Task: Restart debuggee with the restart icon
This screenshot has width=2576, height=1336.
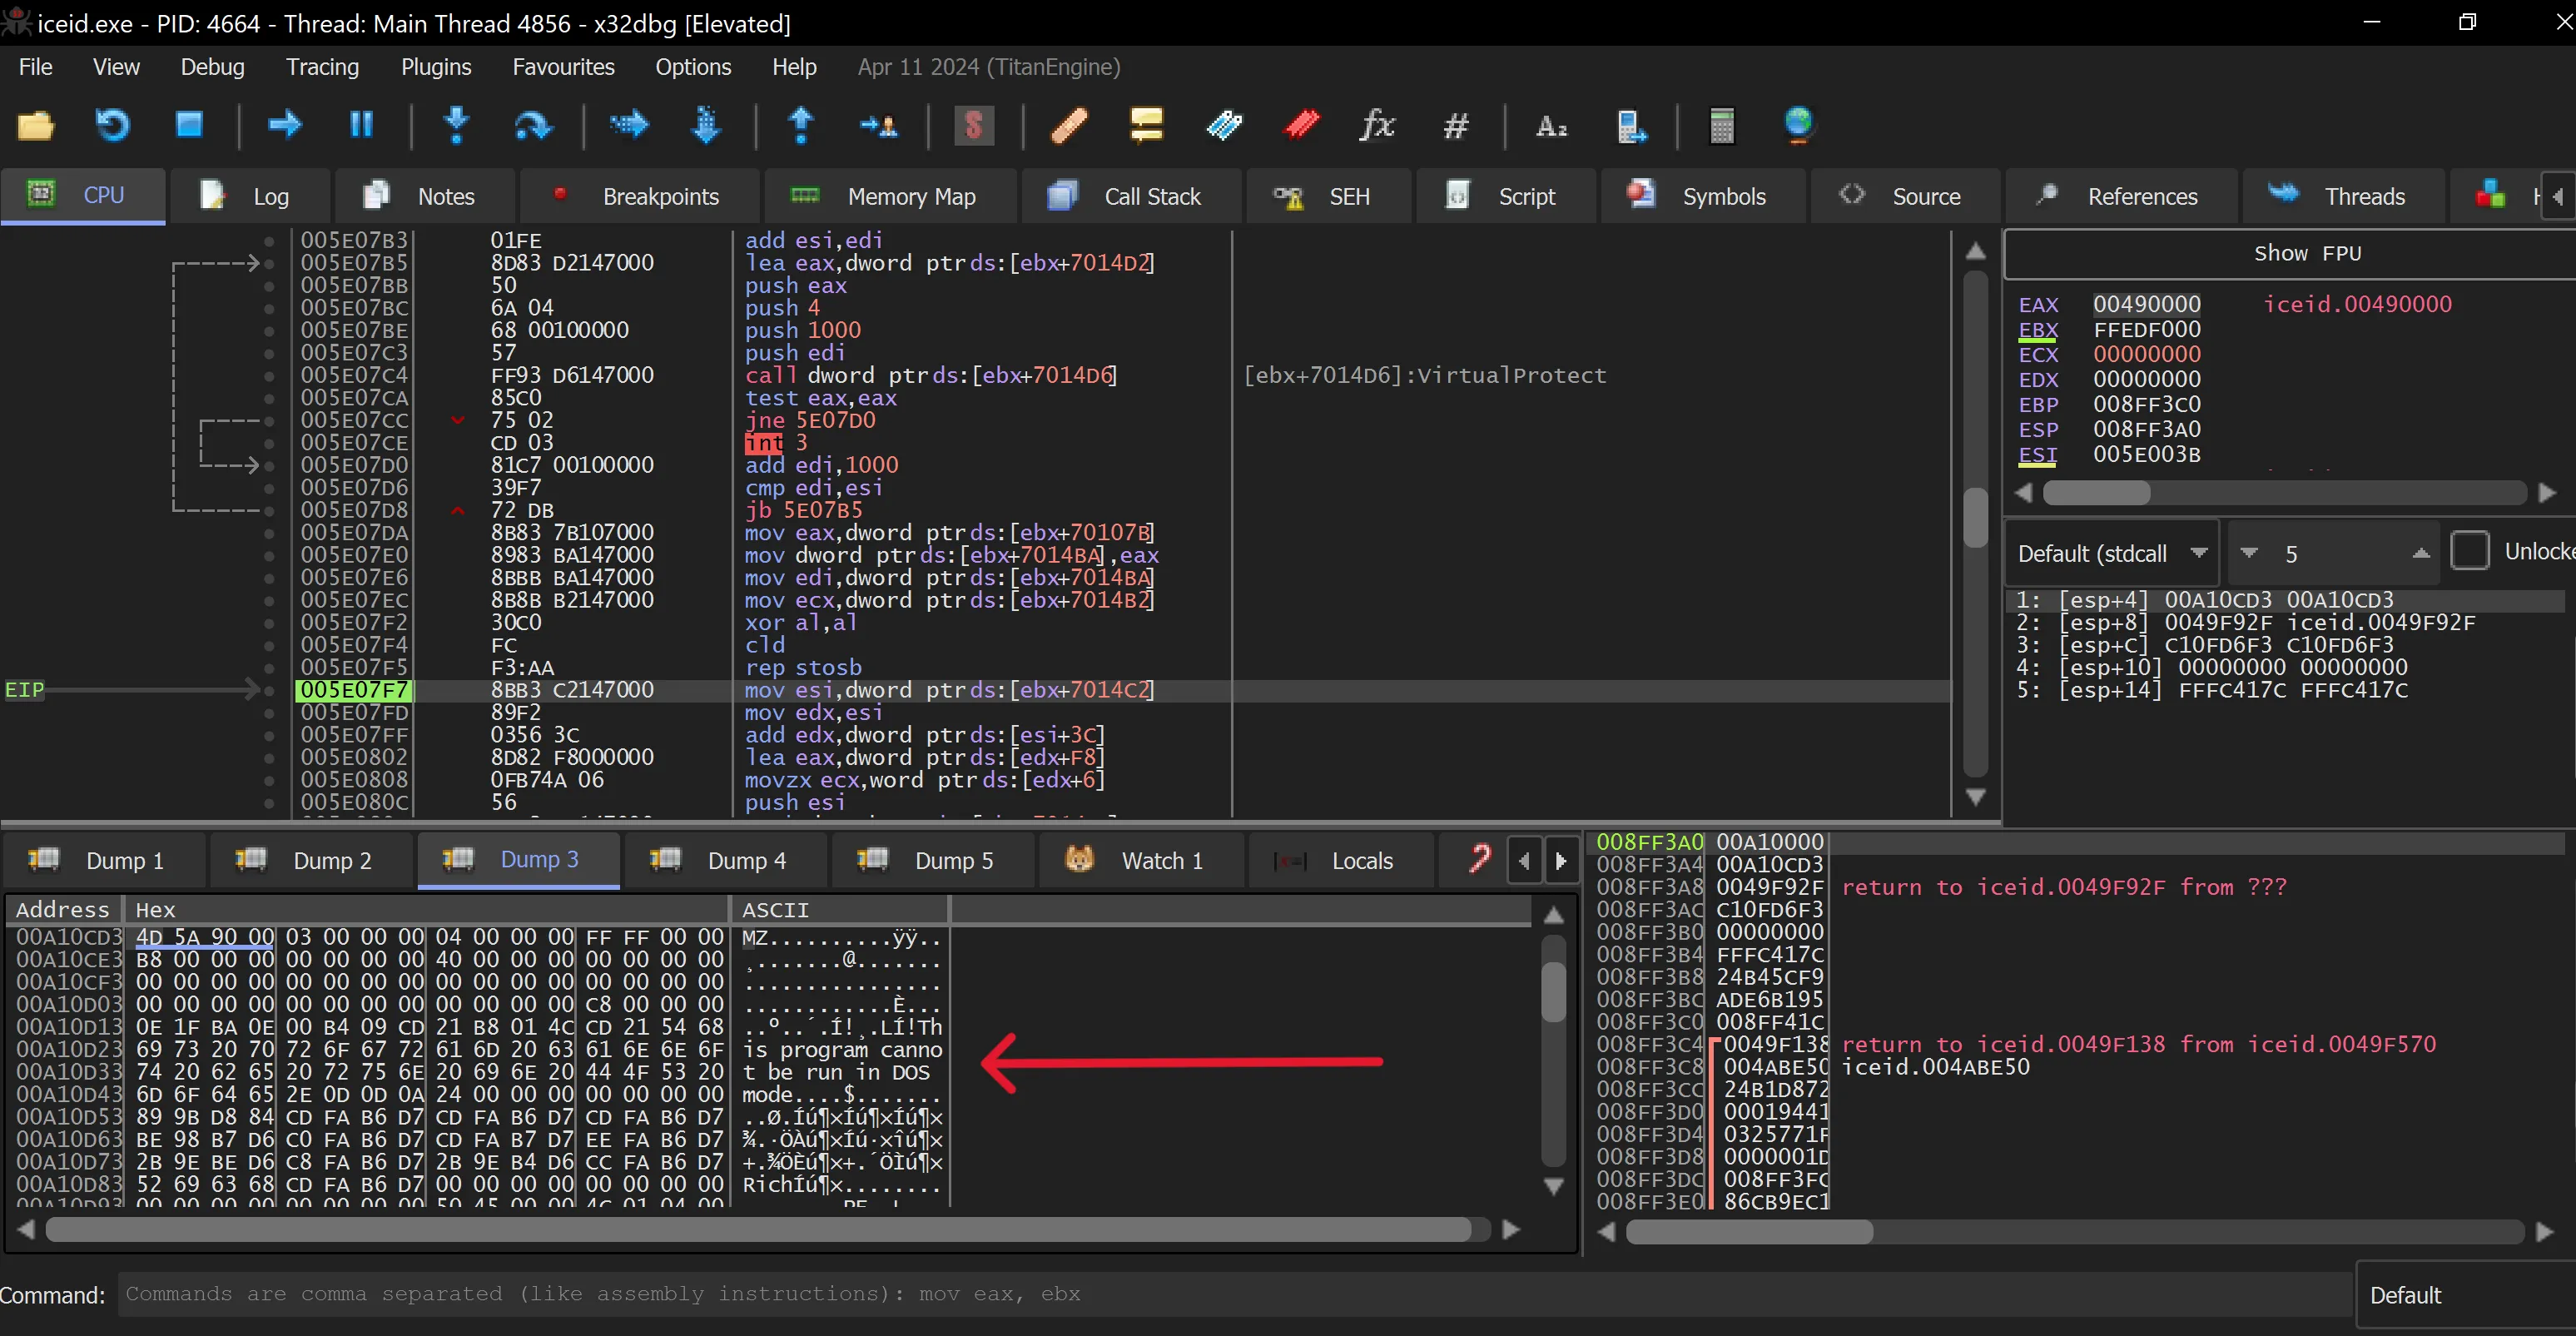Action: (x=112, y=126)
